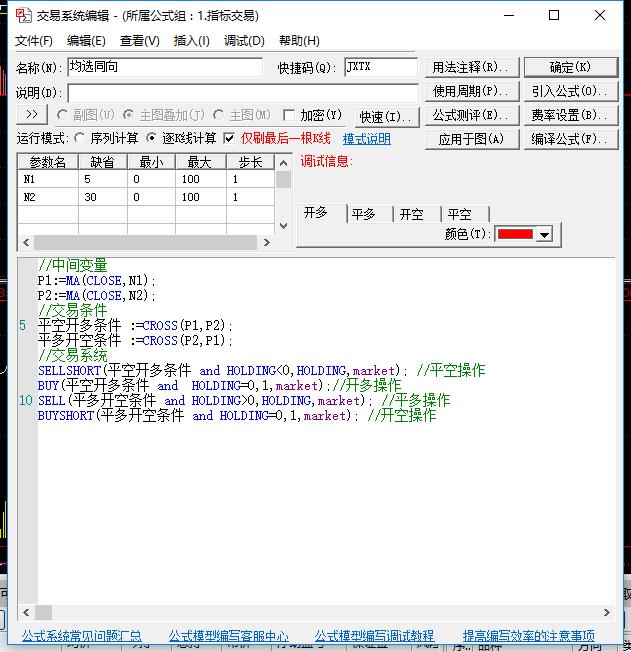Open the 模式说明 link
This screenshot has width=631, height=652.
pyautogui.click(x=366, y=138)
